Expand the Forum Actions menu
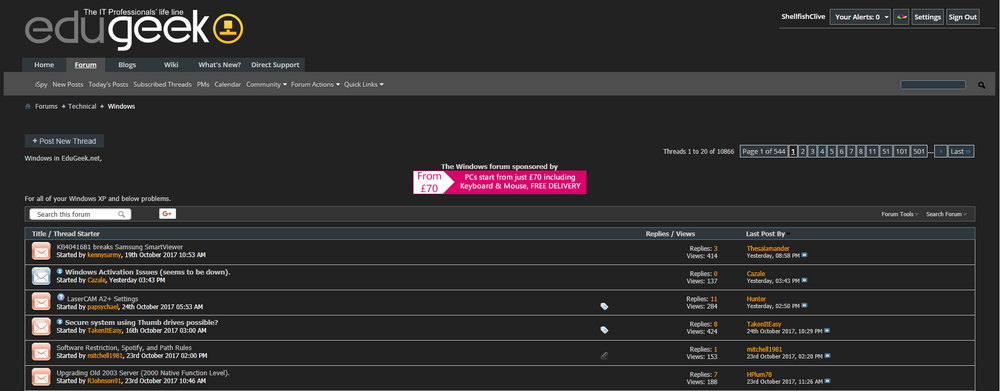 pos(315,84)
